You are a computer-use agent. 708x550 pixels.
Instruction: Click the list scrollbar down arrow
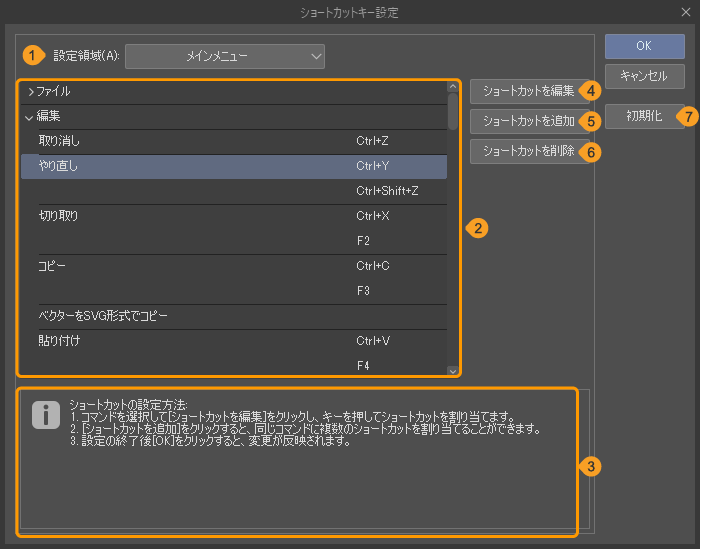pos(453,370)
